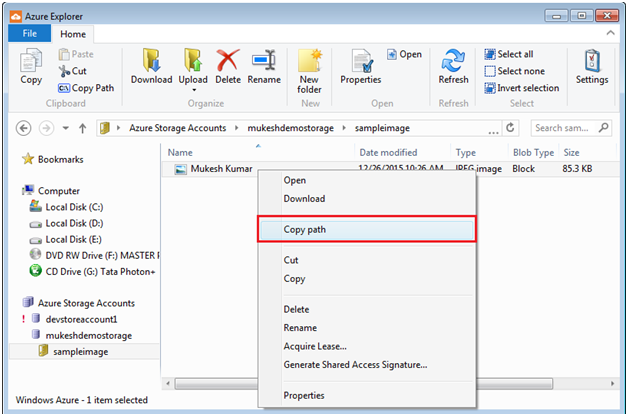628x416 pixels.
Task: Click the Paste button in ribbon
Action: [x=76, y=54]
